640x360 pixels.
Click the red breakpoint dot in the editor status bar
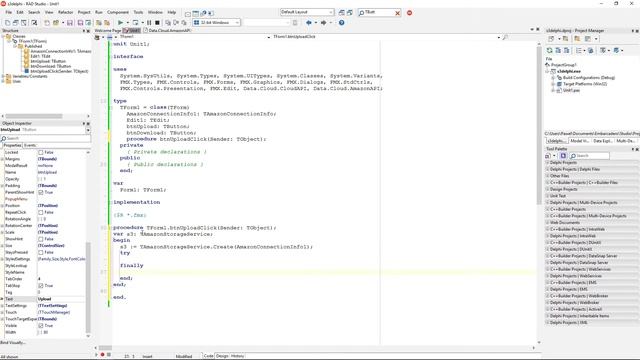[102, 355]
